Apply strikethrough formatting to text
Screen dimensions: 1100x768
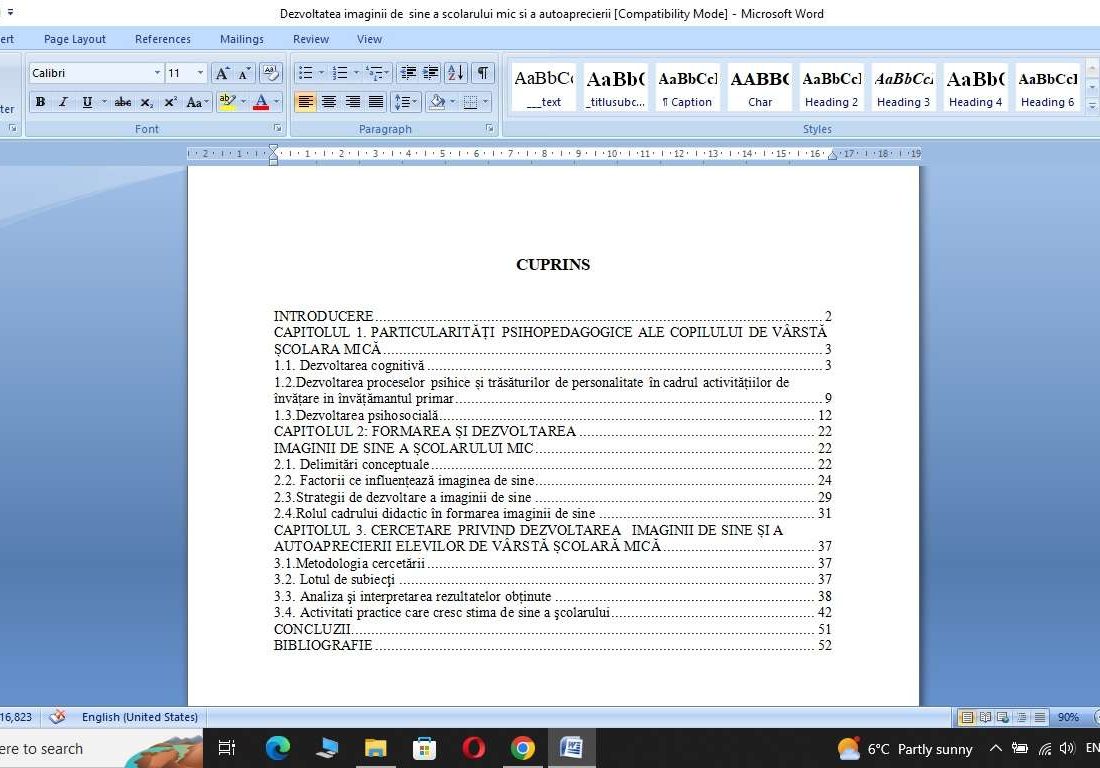pyautogui.click(x=123, y=102)
